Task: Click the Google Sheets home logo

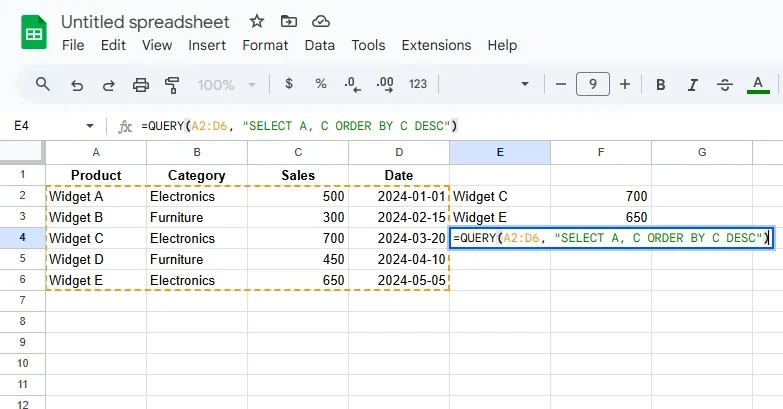Action: pos(33,33)
